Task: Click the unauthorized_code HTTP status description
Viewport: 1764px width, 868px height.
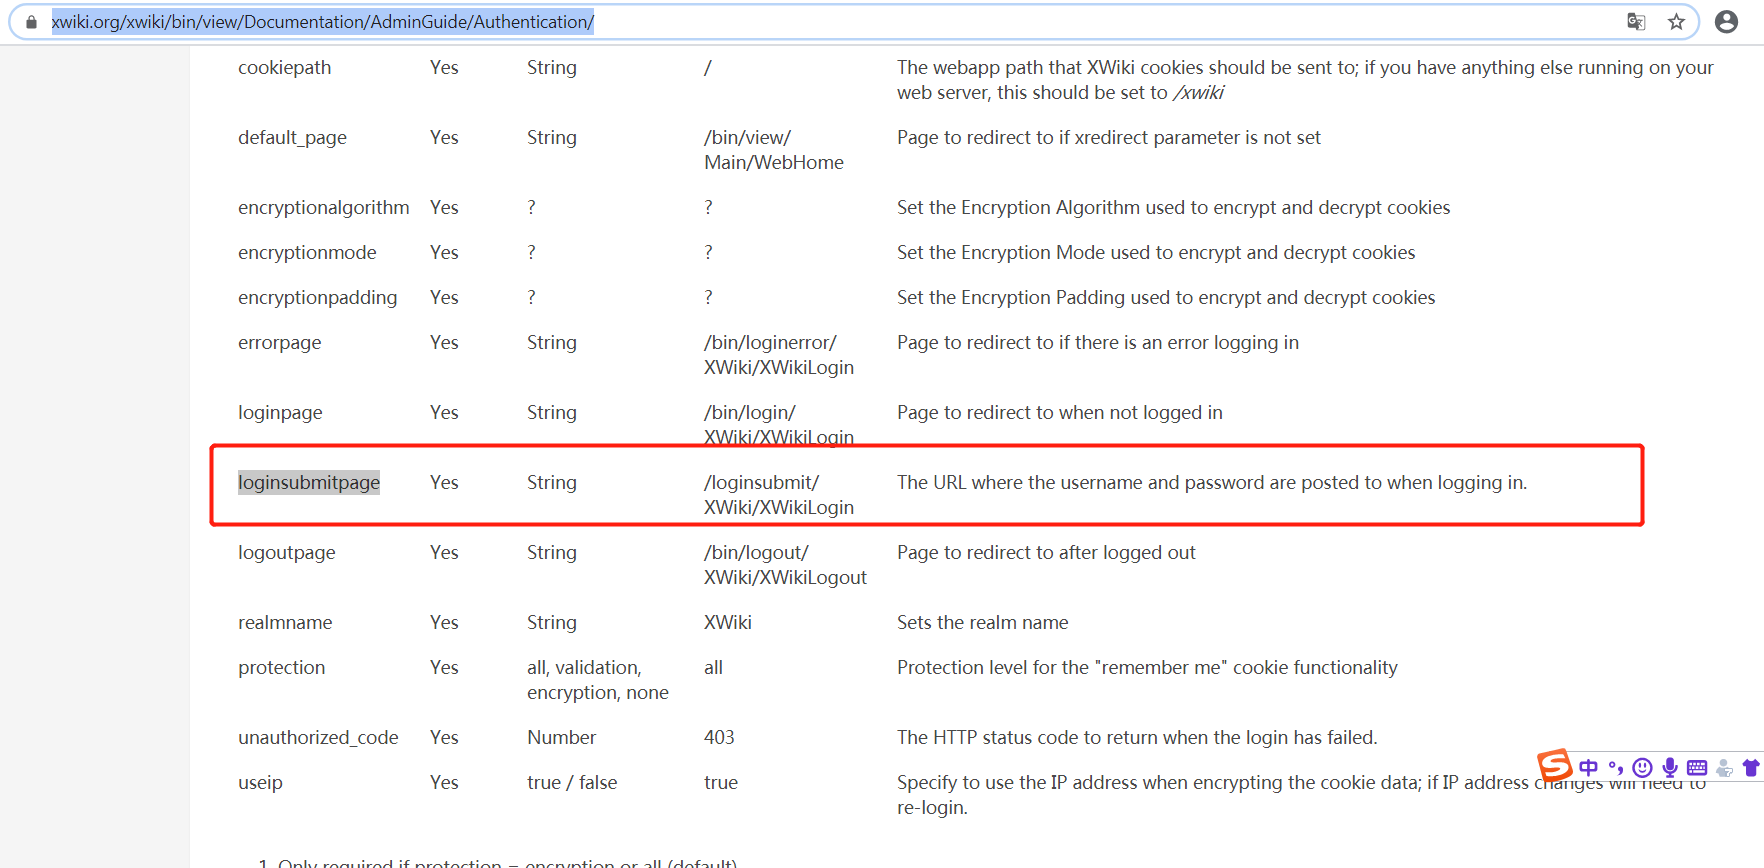Action: pos(1137,737)
